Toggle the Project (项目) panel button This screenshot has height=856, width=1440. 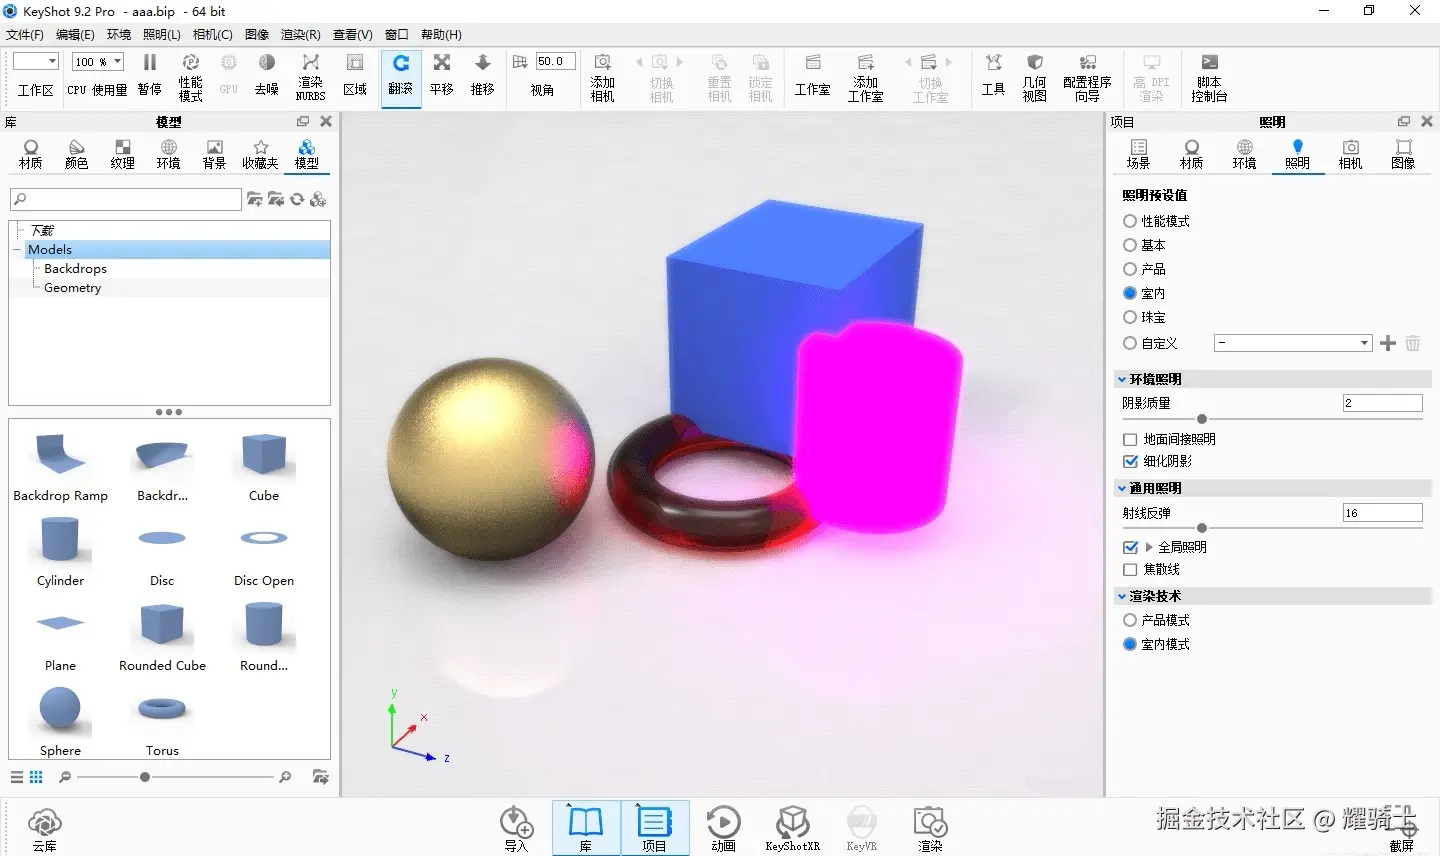point(654,828)
